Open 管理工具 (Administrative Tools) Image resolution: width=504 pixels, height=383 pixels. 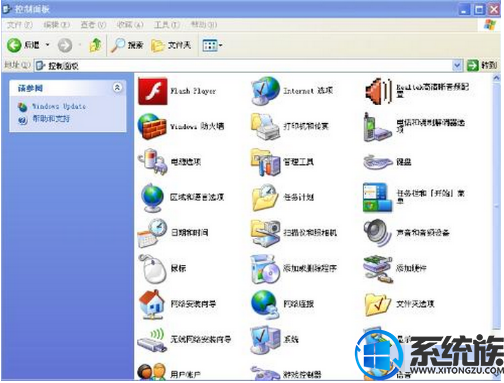point(282,162)
